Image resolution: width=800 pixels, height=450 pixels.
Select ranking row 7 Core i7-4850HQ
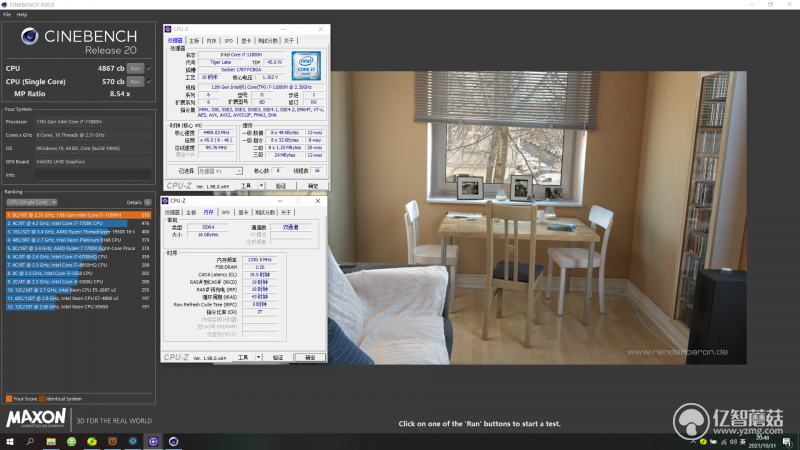(79, 265)
